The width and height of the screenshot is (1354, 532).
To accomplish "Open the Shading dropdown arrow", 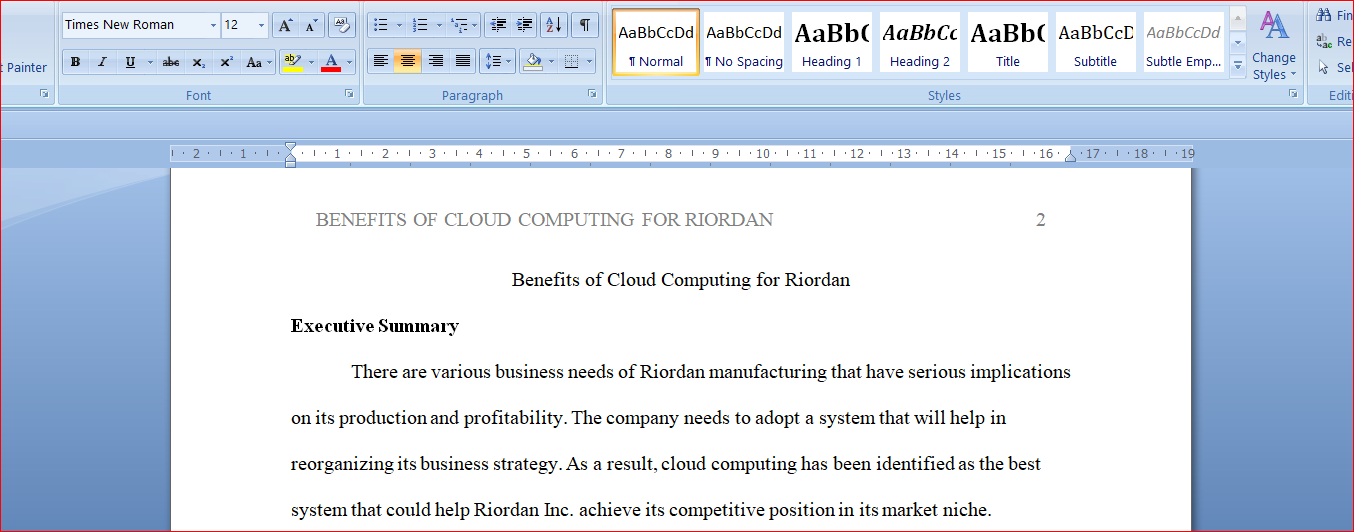I will [x=552, y=62].
